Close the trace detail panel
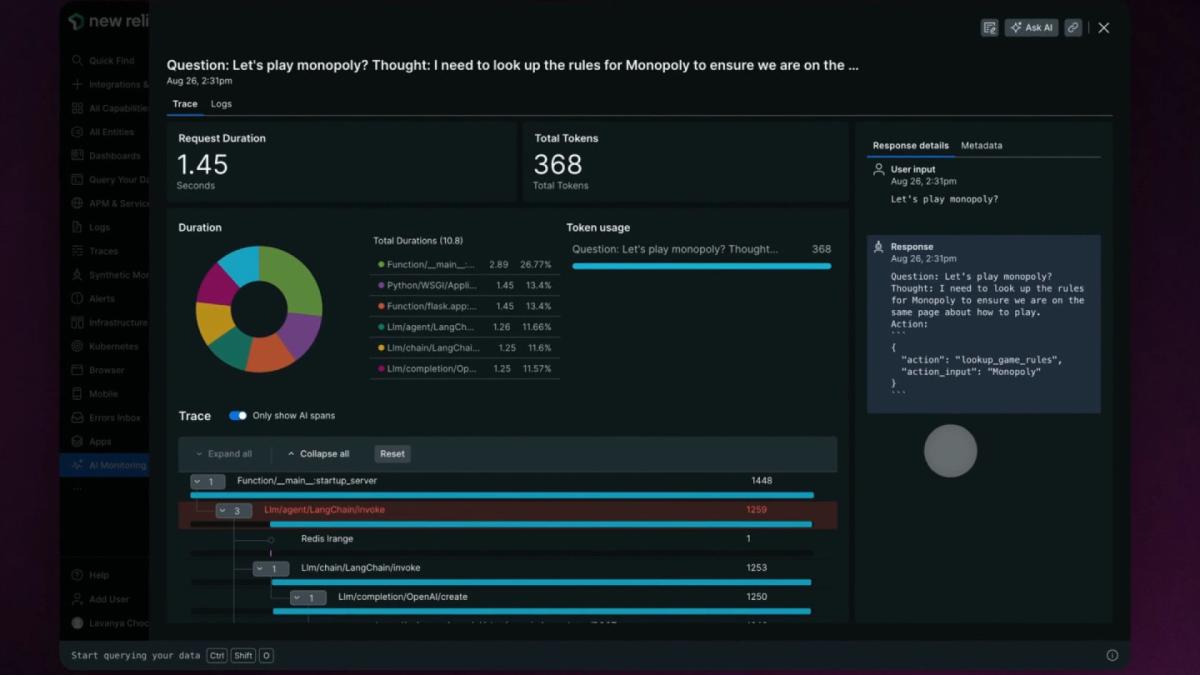This screenshot has width=1200, height=675. 1104,28
